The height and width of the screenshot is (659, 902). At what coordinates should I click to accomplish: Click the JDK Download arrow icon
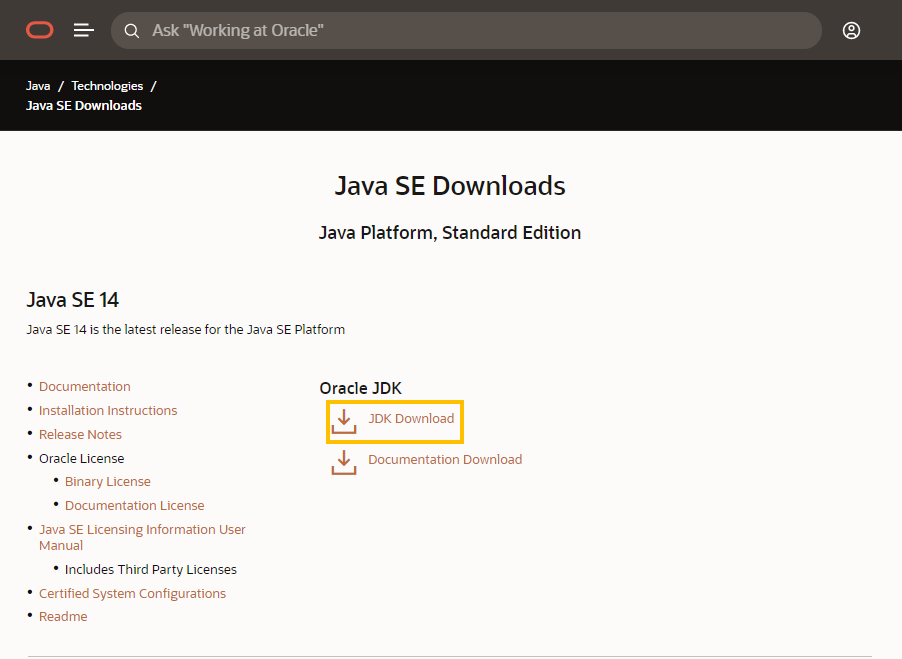coord(344,422)
